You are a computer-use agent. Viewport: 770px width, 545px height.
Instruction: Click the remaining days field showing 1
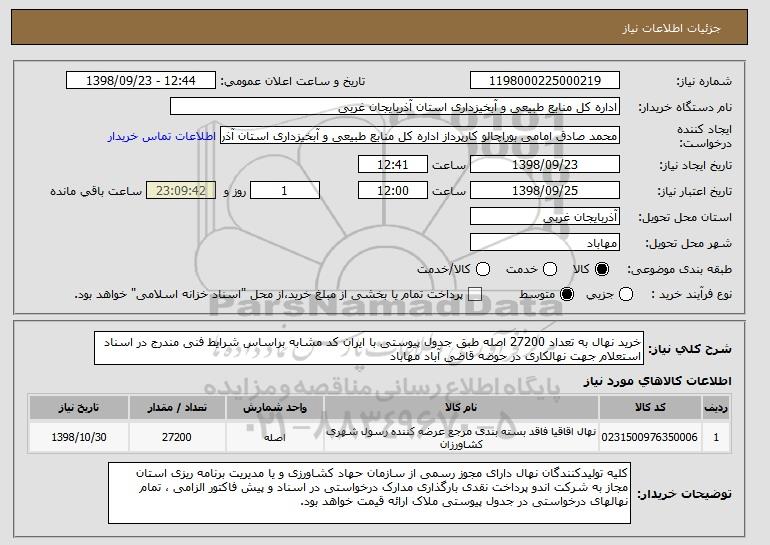click(x=285, y=191)
